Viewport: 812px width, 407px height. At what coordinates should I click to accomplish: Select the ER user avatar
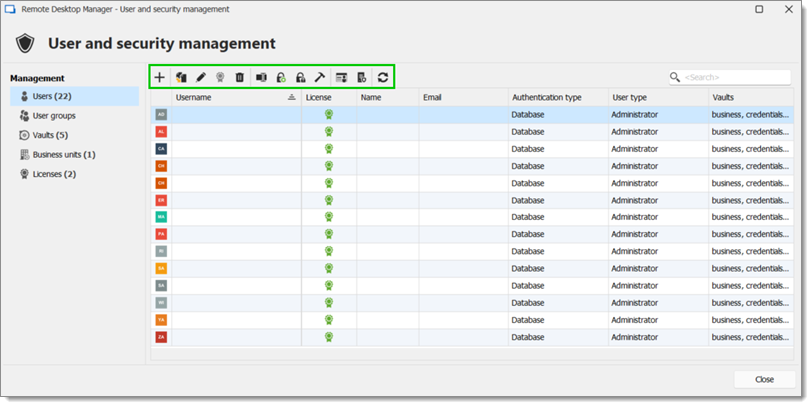(161, 200)
